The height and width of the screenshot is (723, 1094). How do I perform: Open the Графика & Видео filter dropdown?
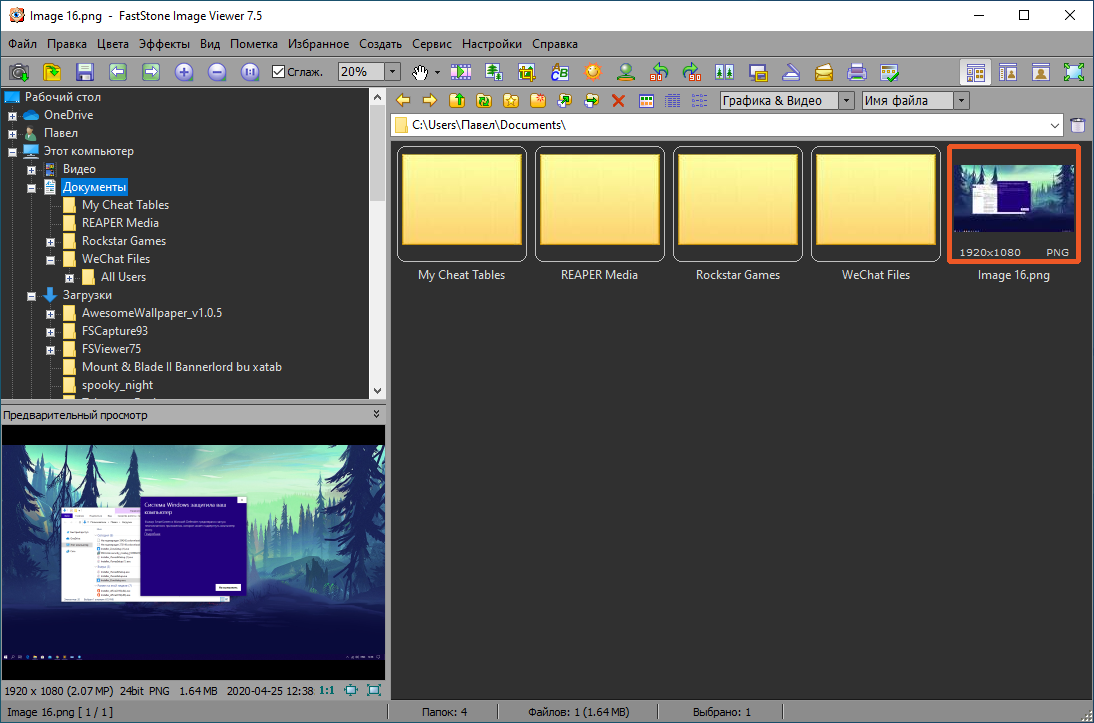[x=846, y=101]
